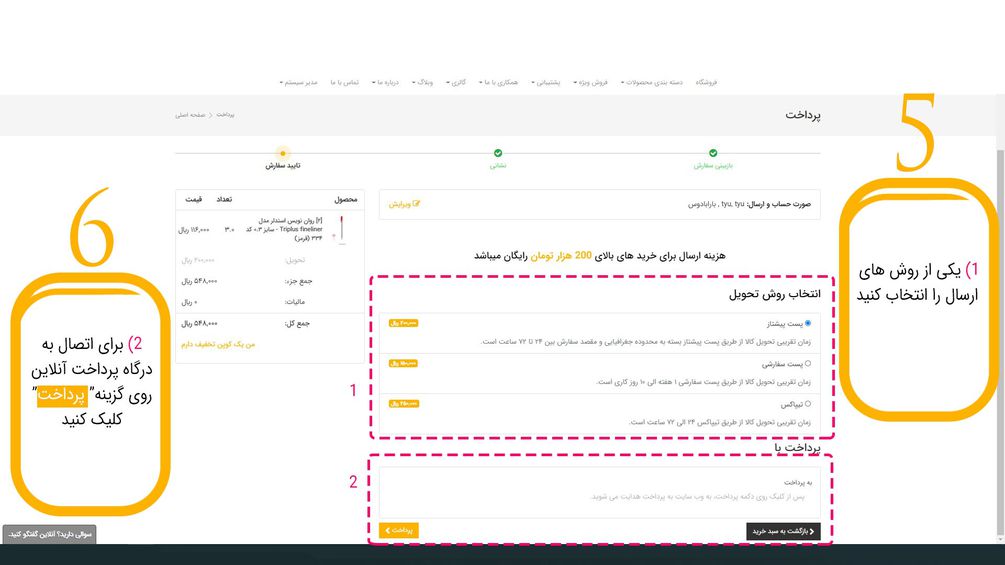Open the discount coupon link من یک کوپن تخفیف دارم
The width and height of the screenshot is (1005, 565).
point(218,345)
